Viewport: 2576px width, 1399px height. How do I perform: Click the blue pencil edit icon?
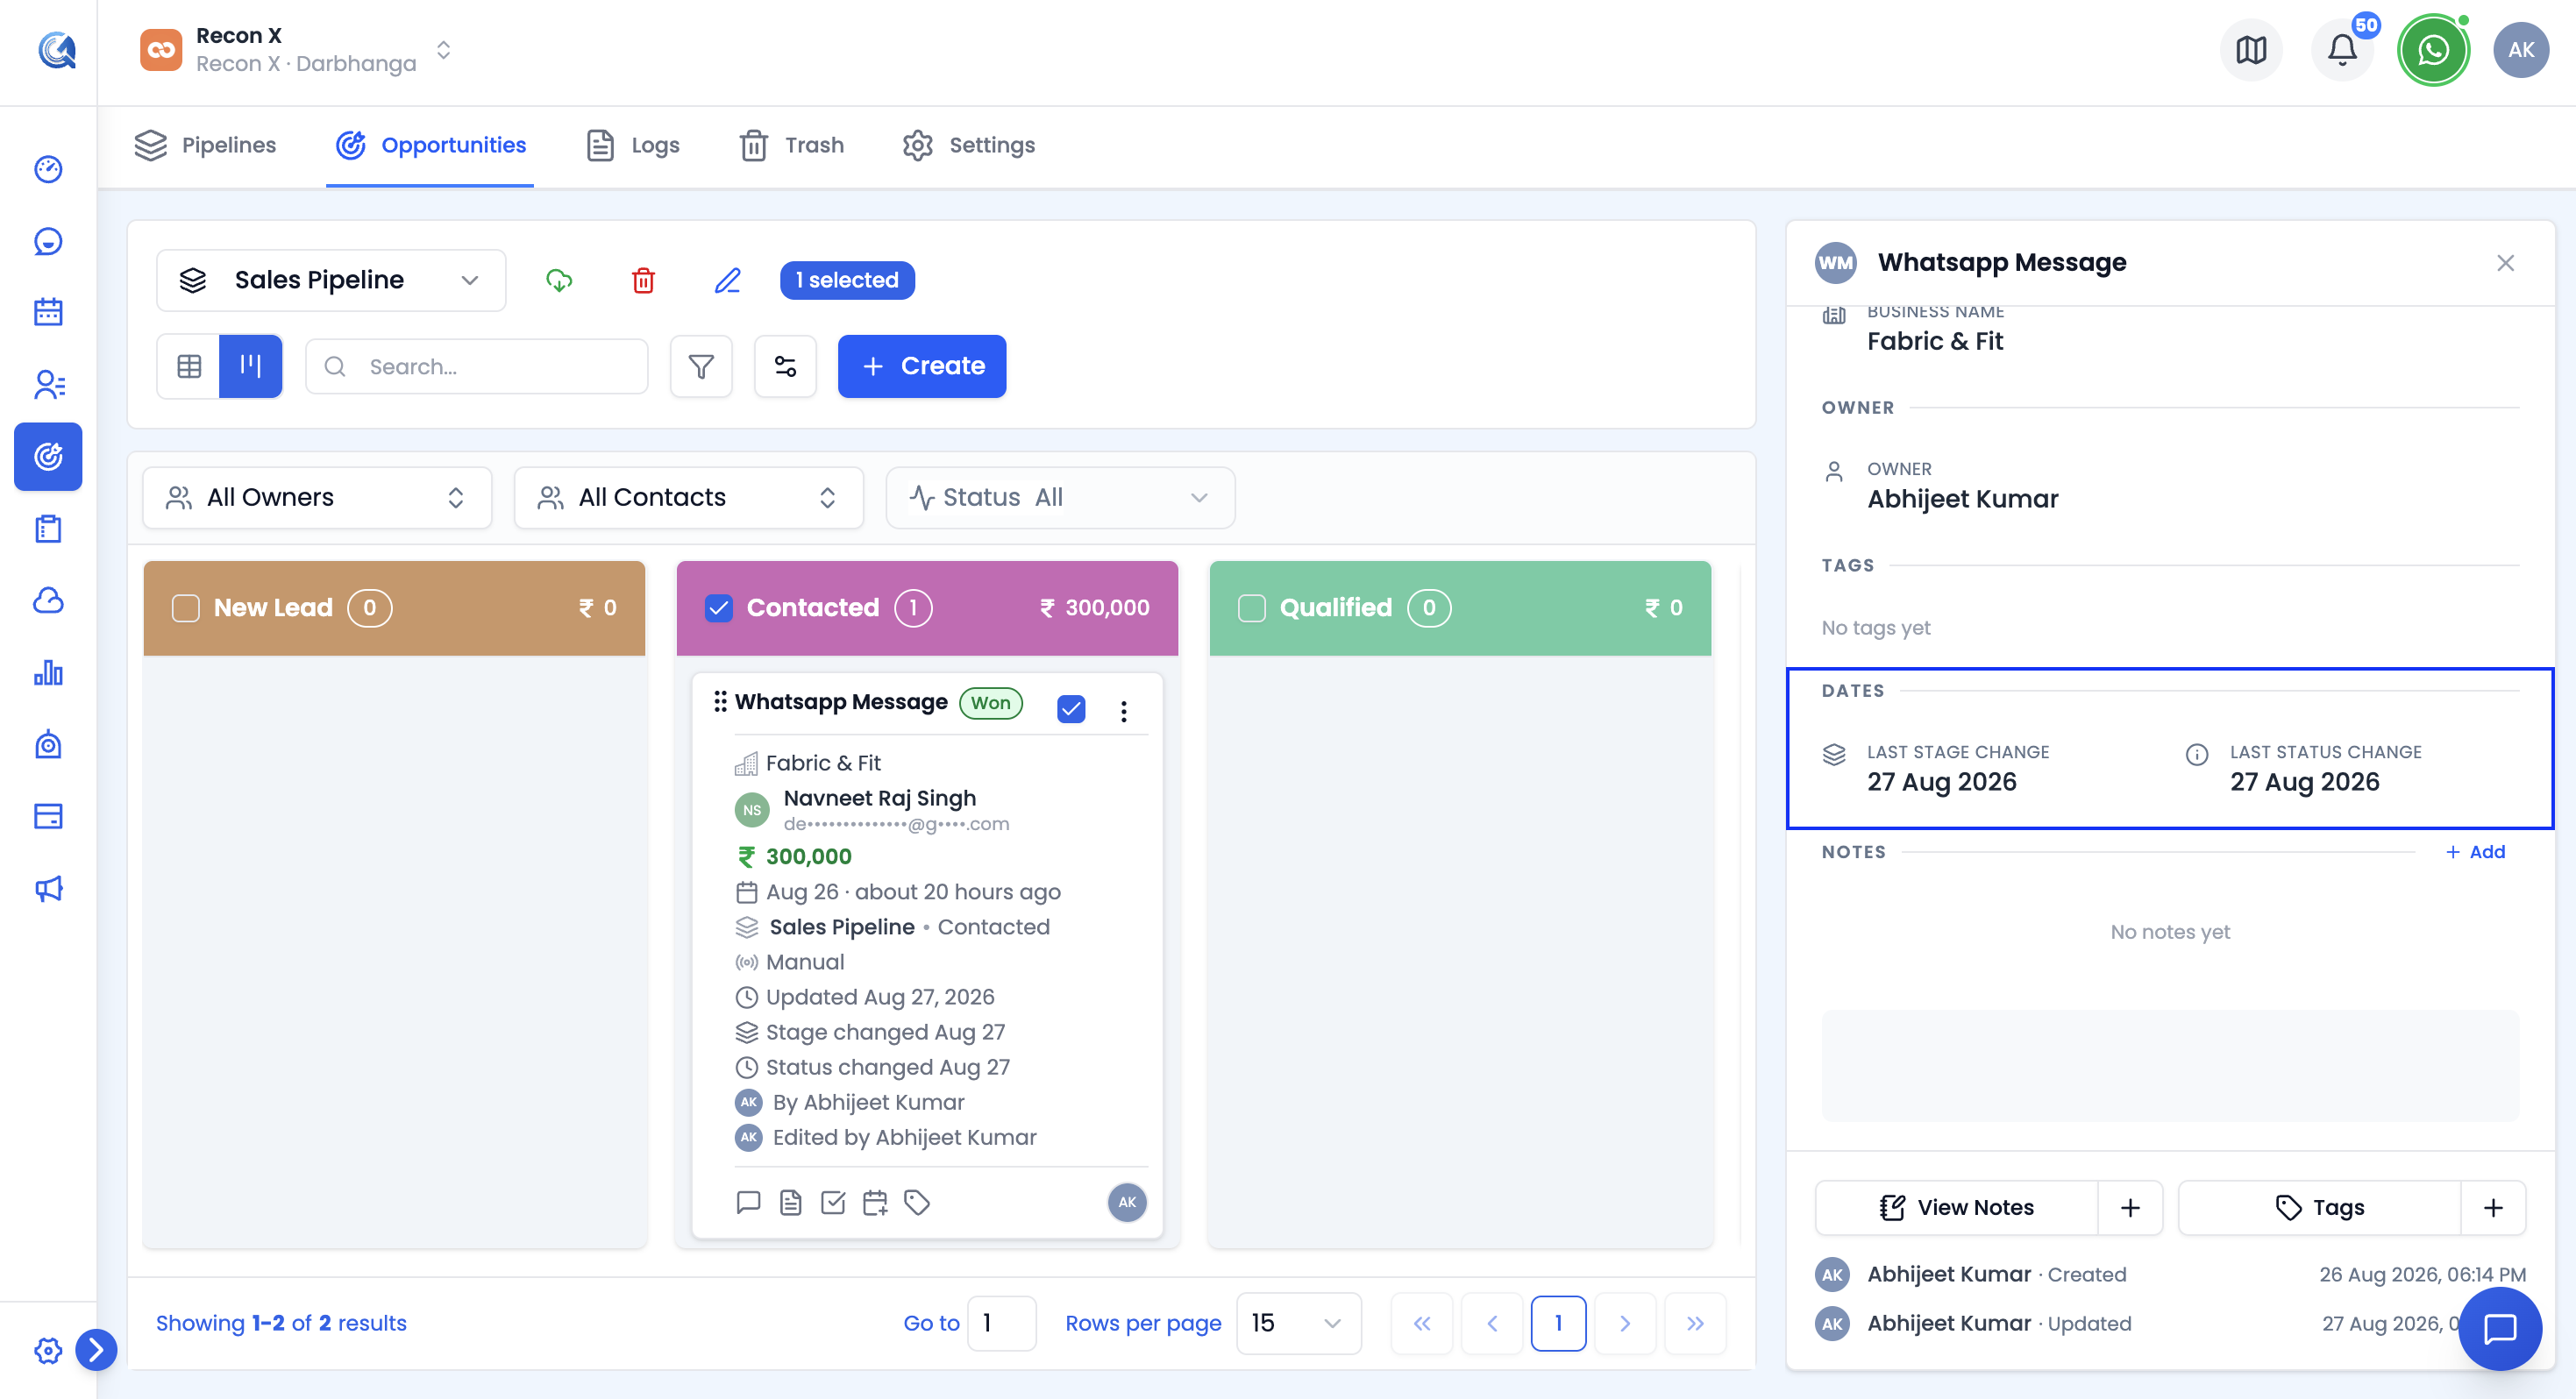pos(727,280)
